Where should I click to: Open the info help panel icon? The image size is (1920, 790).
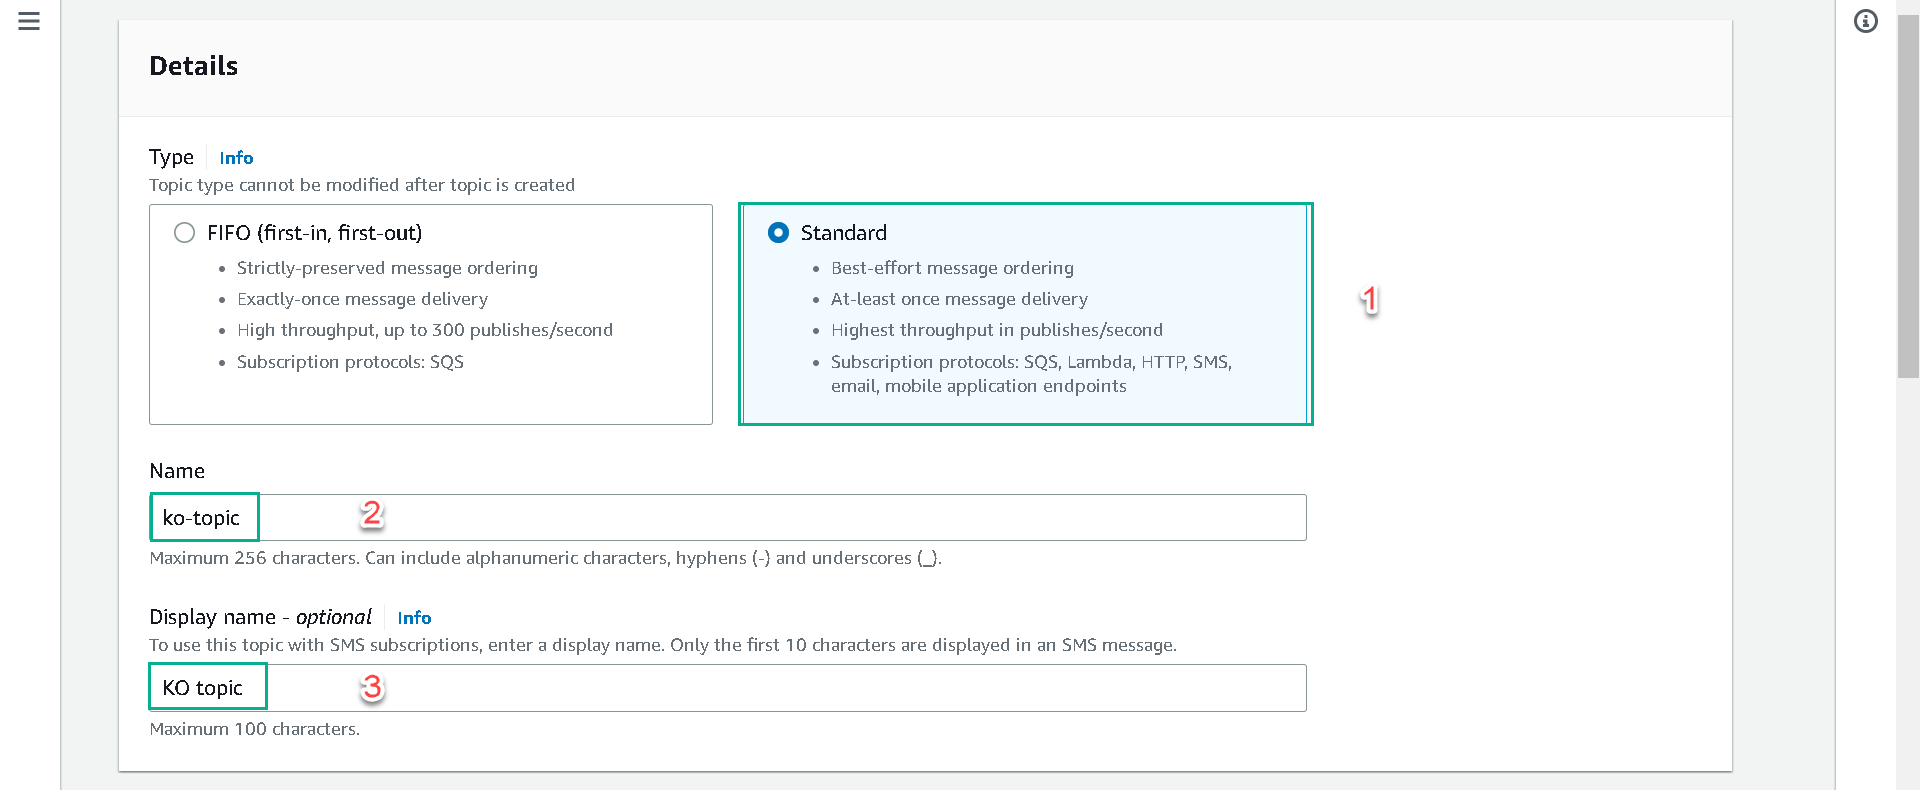[x=1865, y=21]
